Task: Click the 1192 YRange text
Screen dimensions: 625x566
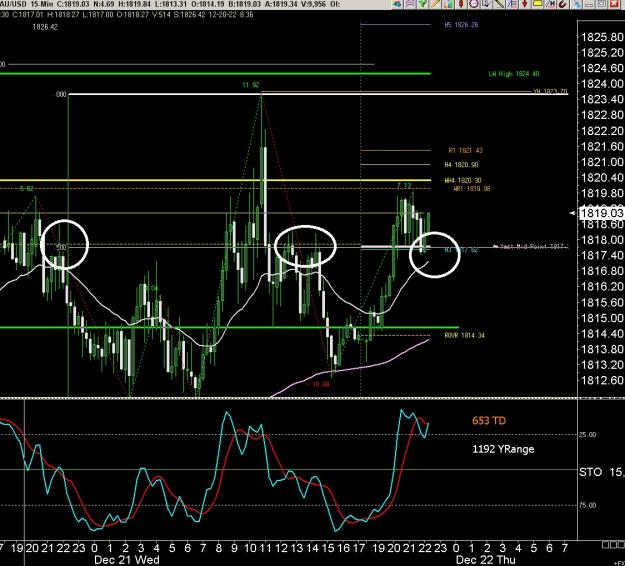Action: pyautogui.click(x=503, y=449)
